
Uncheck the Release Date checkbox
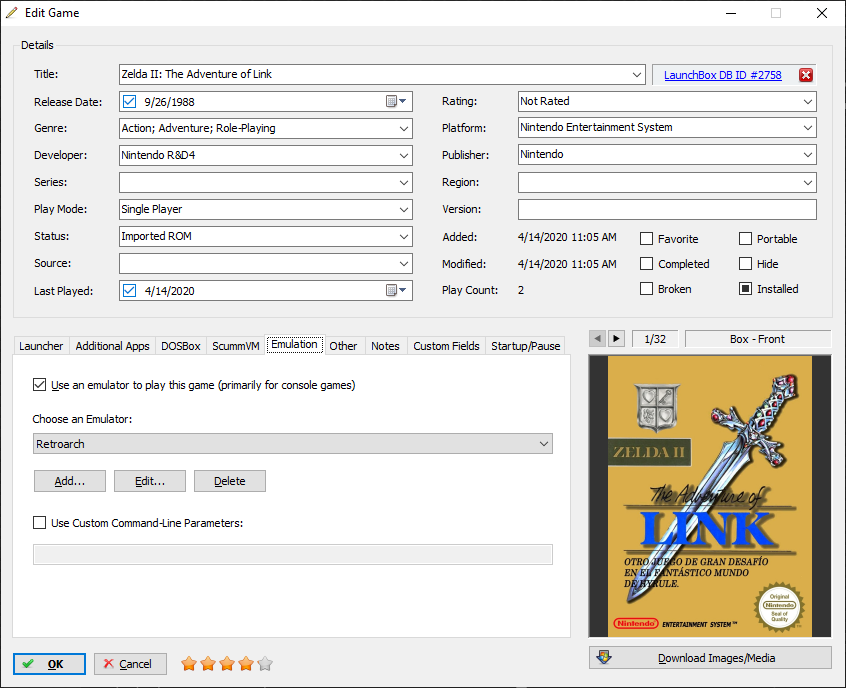(129, 101)
